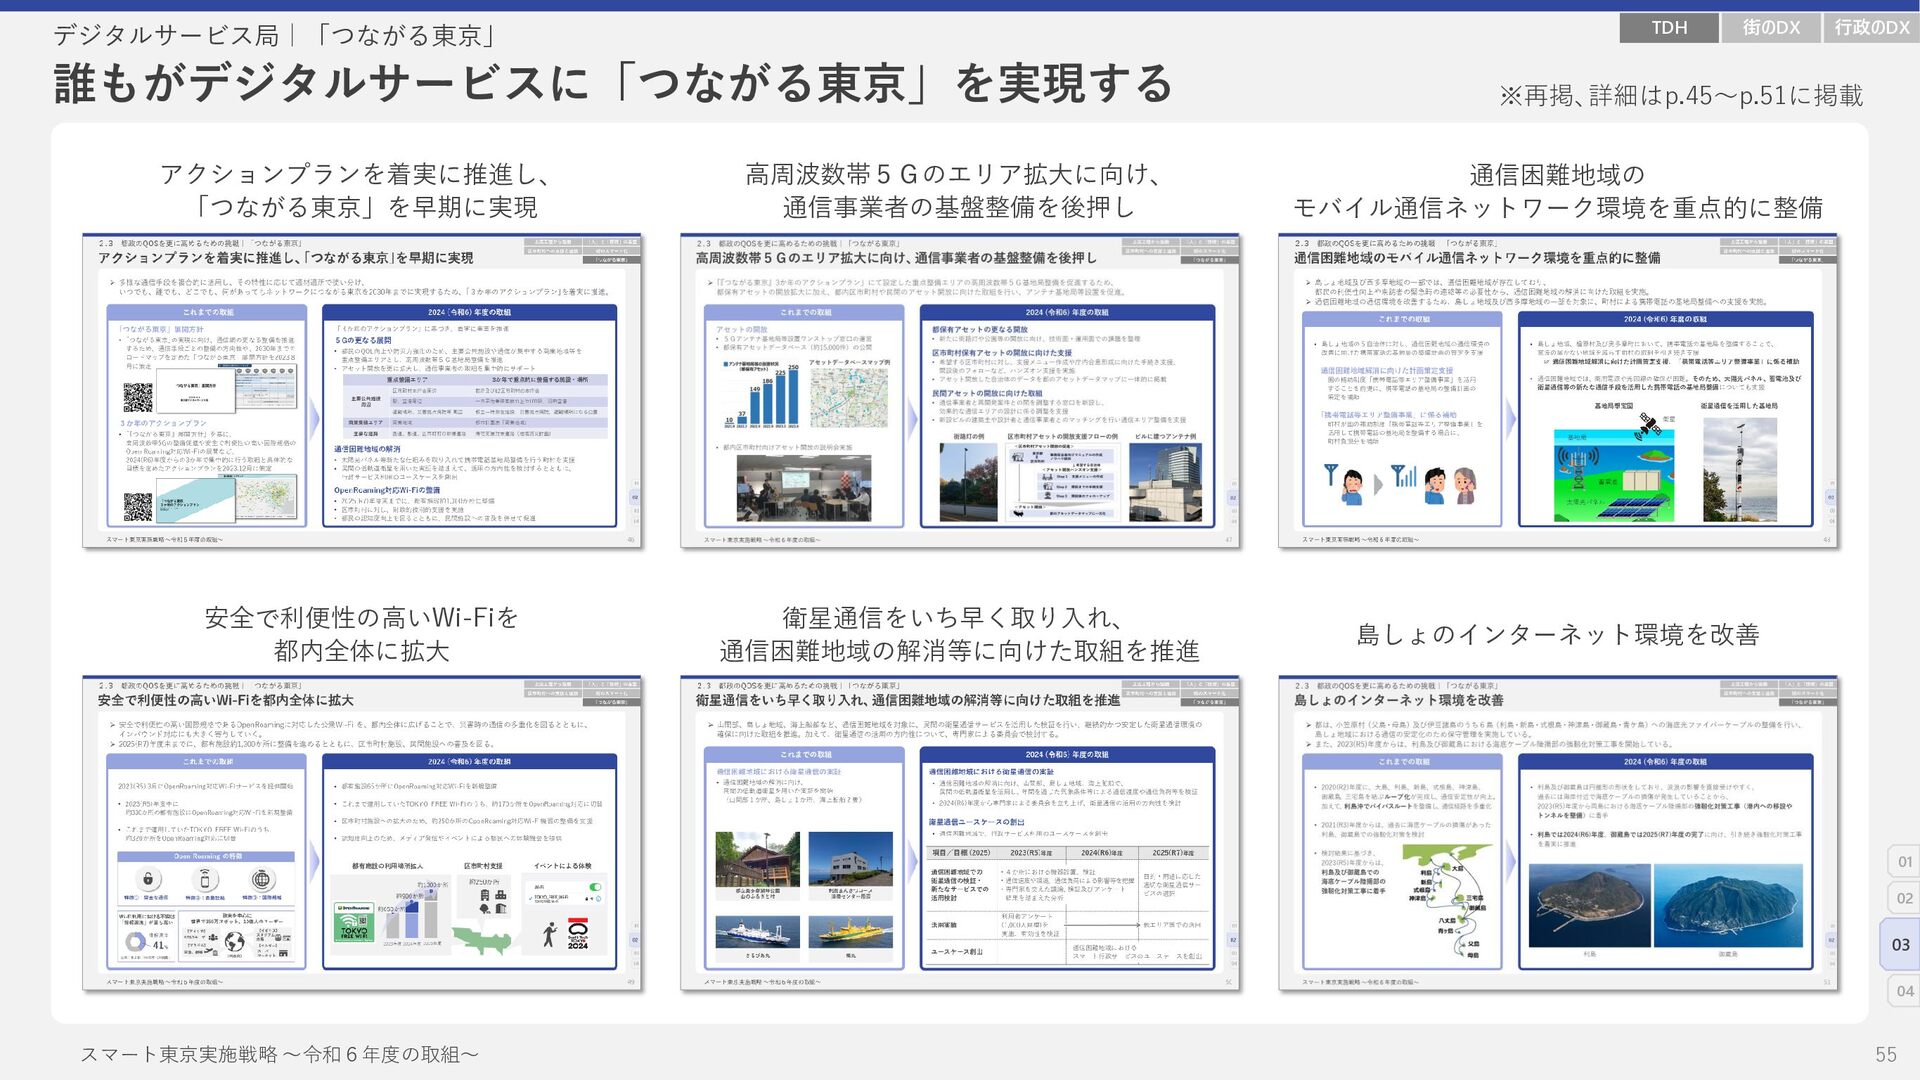The image size is (1920, 1080).
Task: Click the slide title 誰もがデジタルサービスに
Action: pyautogui.click(x=612, y=83)
